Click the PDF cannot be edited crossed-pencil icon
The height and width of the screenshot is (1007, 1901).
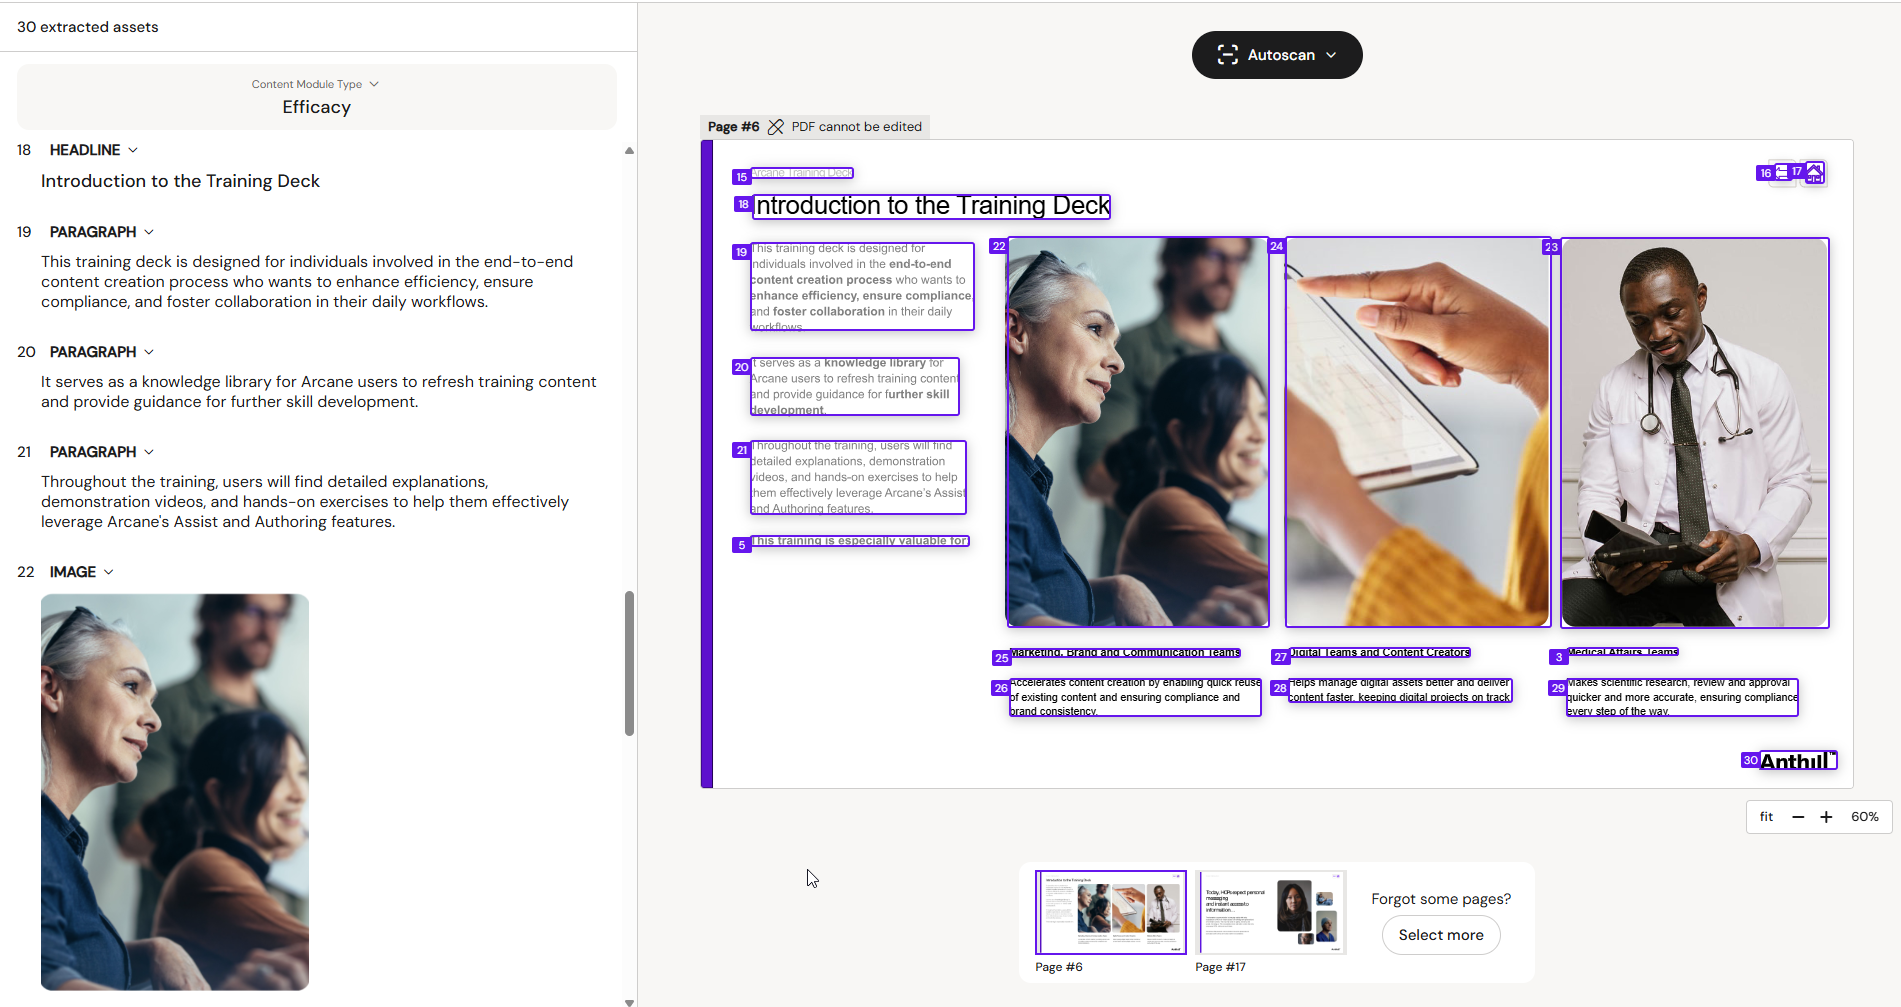coord(776,127)
